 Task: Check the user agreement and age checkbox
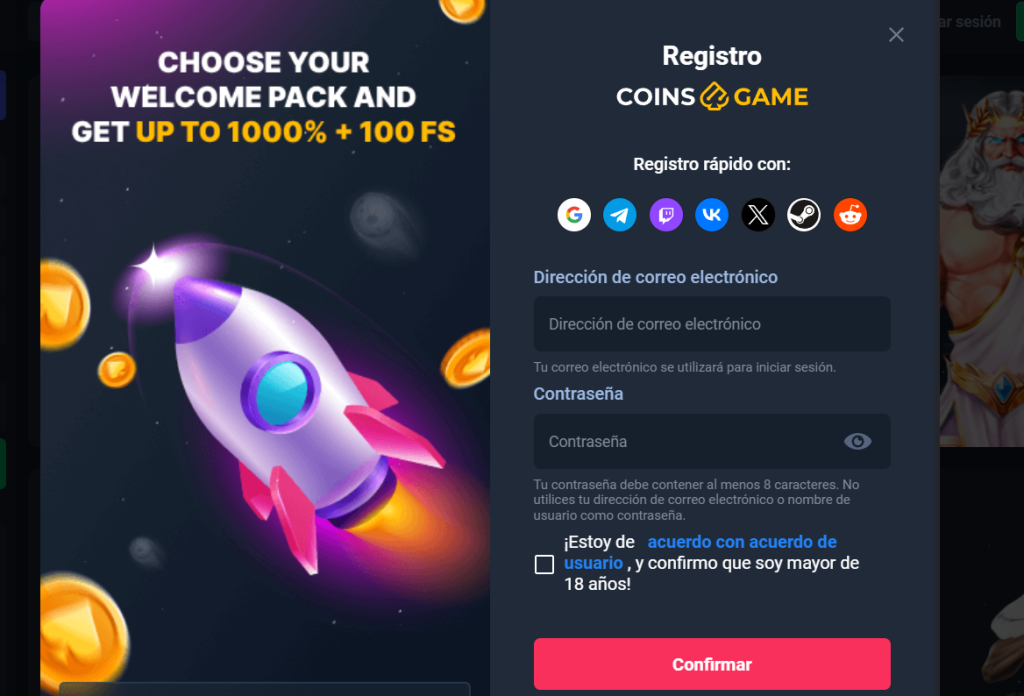click(x=544, y=564)
